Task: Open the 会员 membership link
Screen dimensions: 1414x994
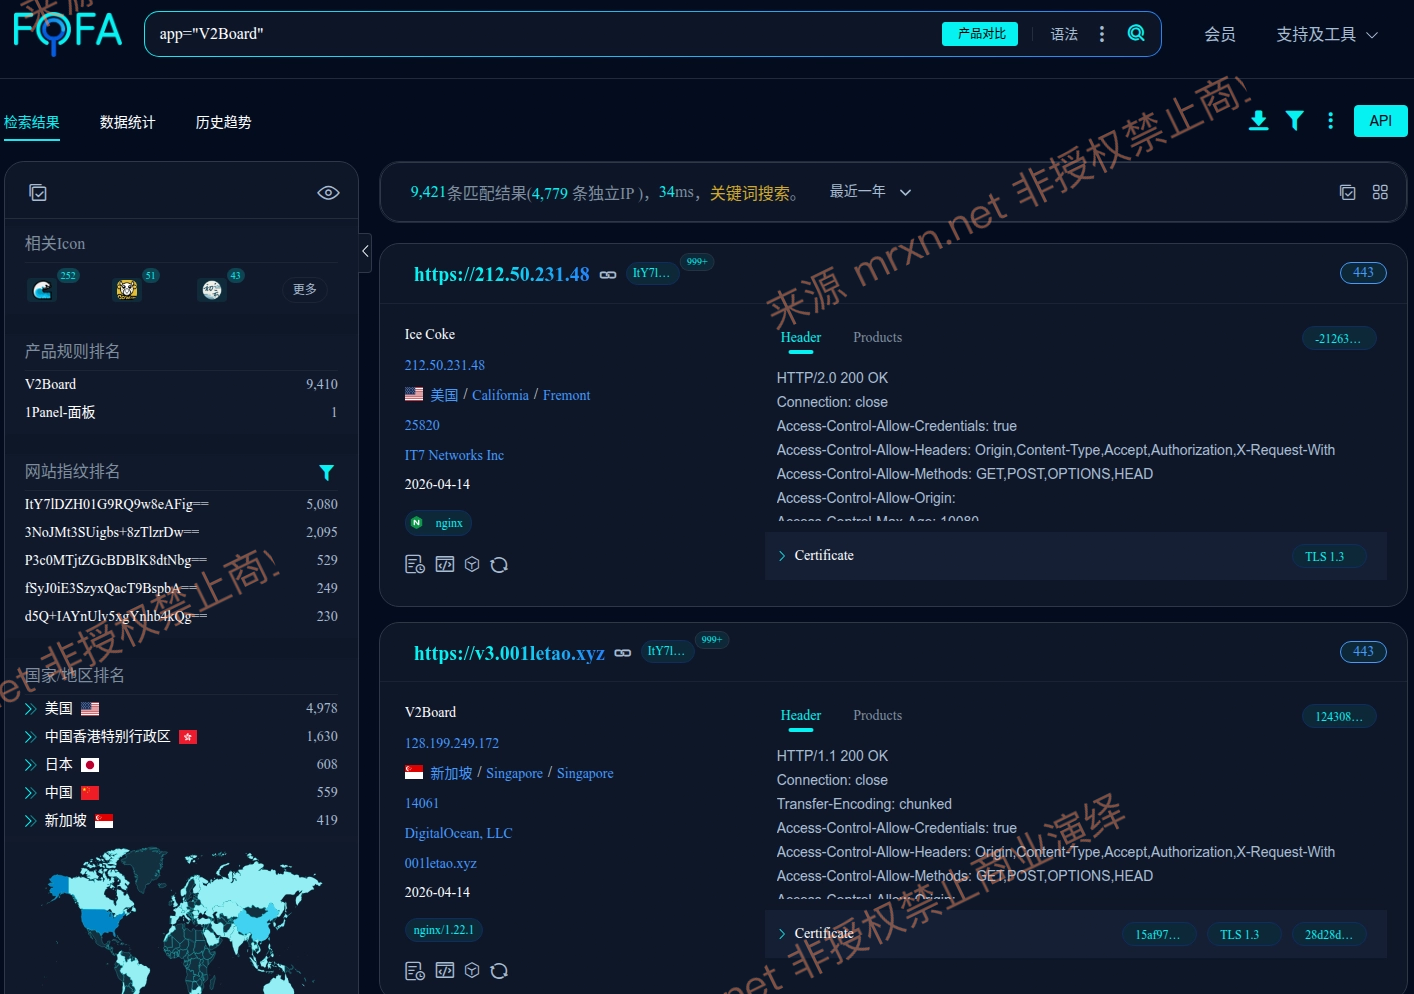Action: [x=1220, y=34]
